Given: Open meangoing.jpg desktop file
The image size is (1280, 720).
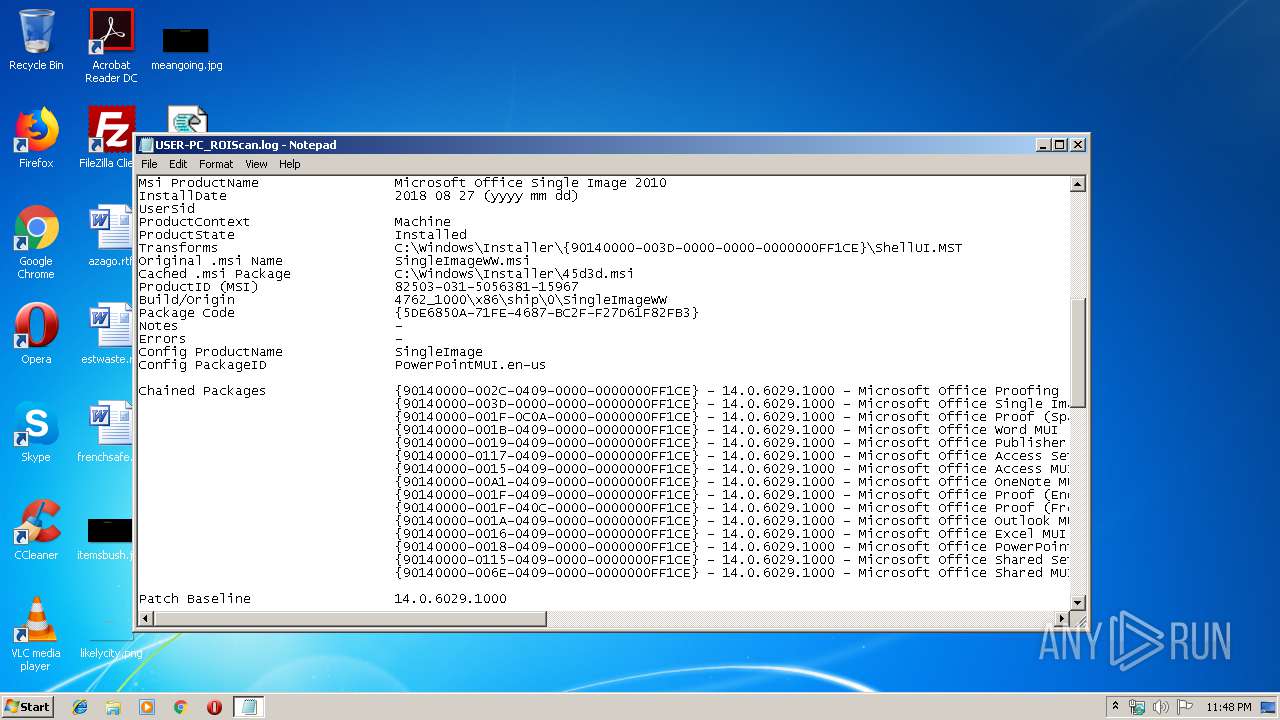Looking at the screenshot, I should 186,48.
